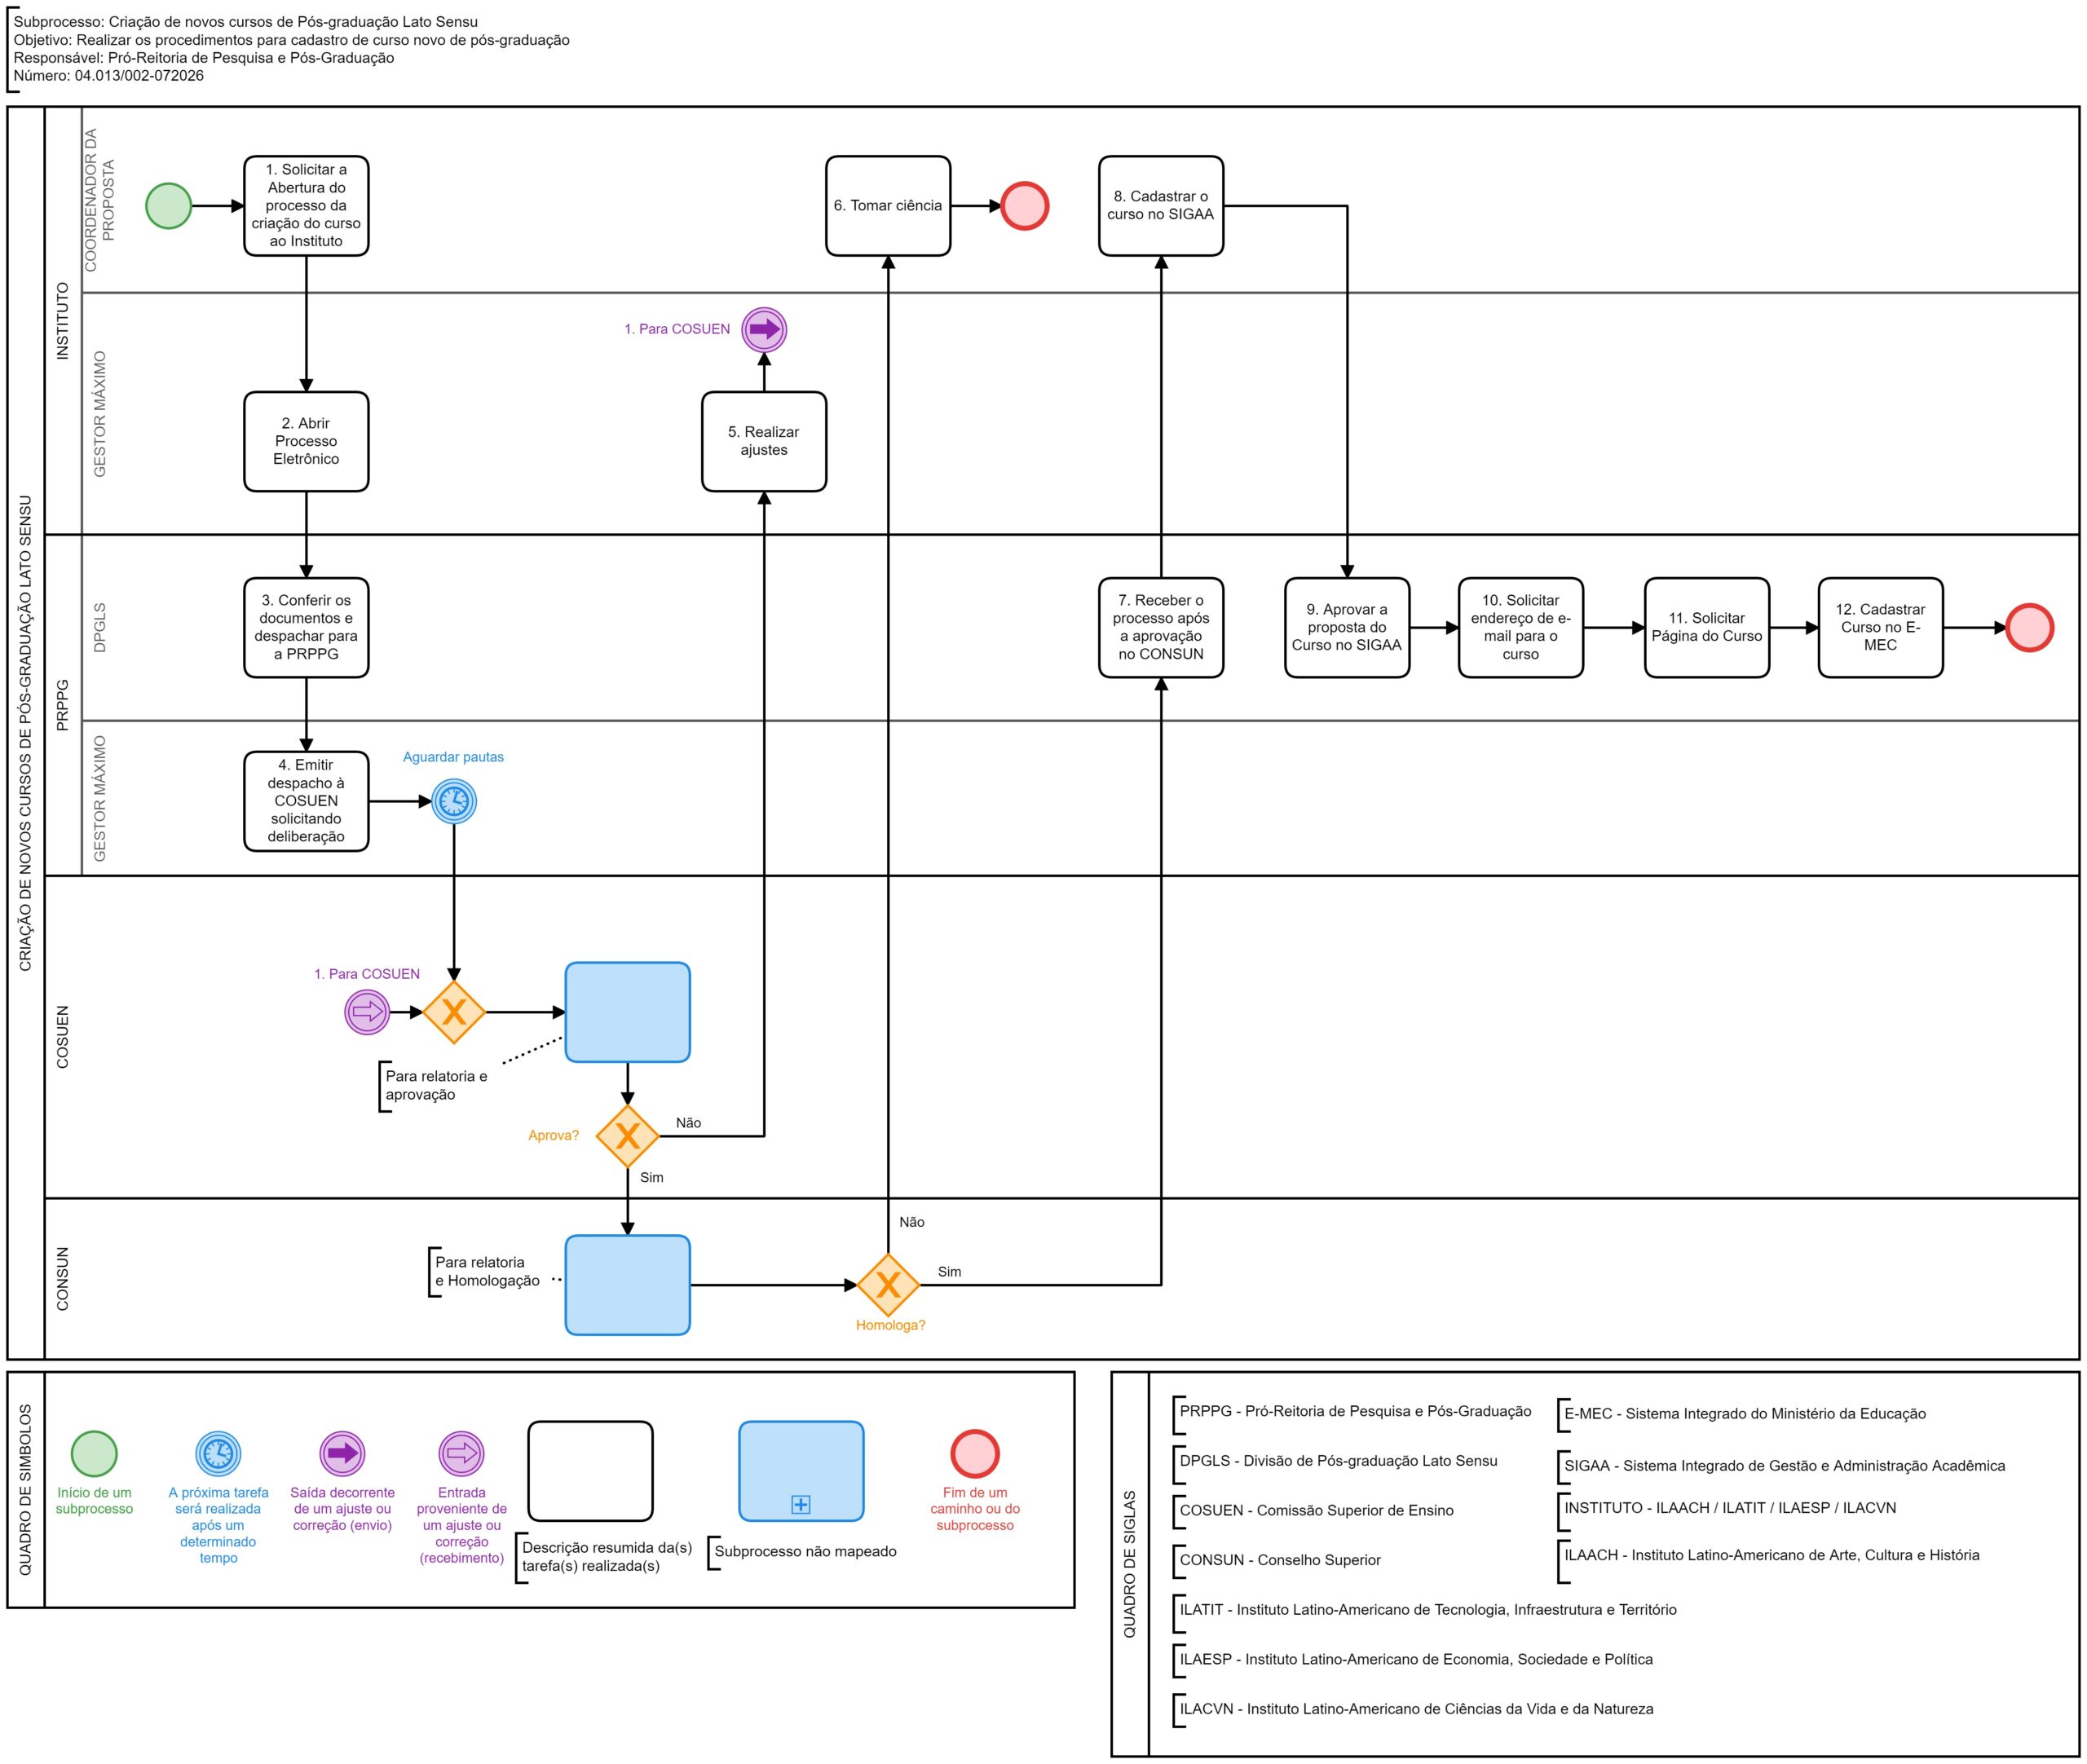Click the blue subprocess box in CONSUN lane
This screenshot has height=1764, width=2087.
627,1285
